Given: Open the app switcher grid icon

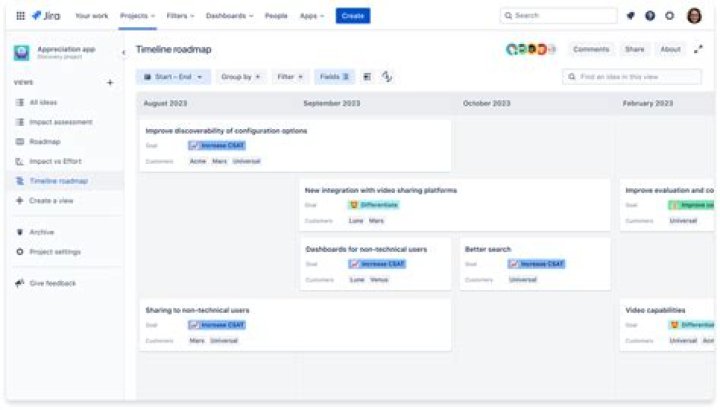Looking at the screenshot, I should [20, 16].
